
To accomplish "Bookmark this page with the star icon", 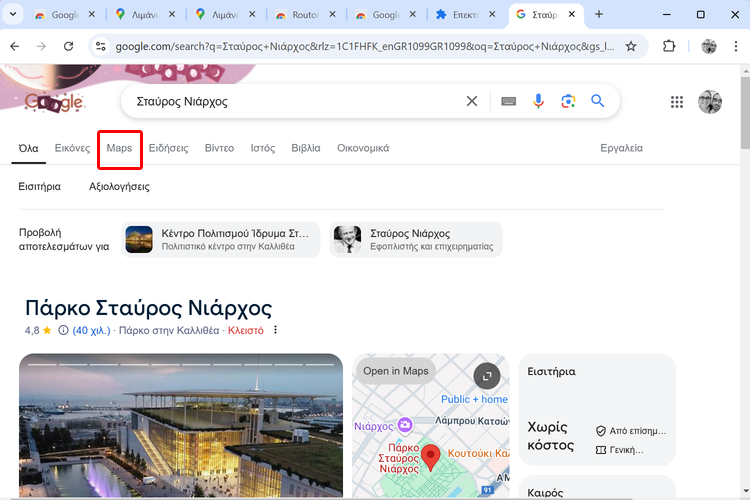I will tap(631, 46).
